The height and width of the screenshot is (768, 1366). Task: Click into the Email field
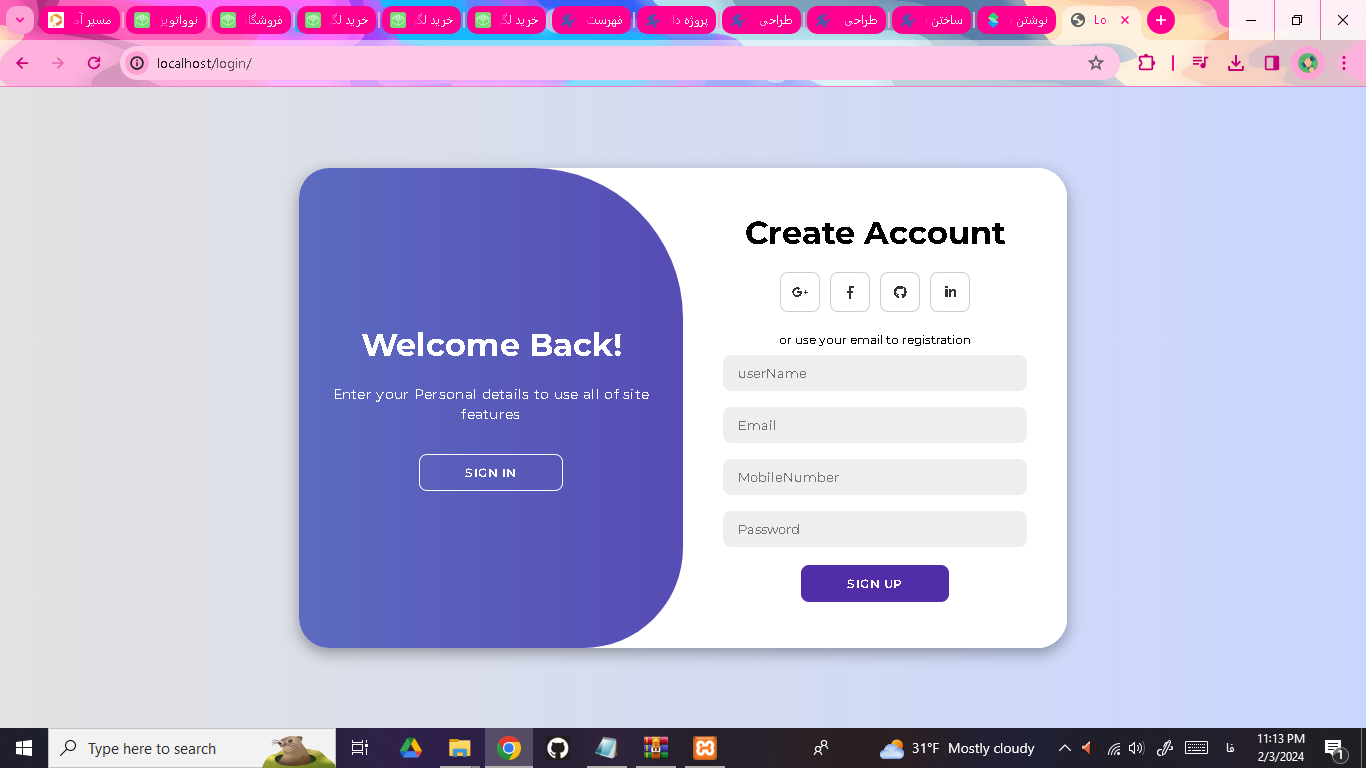point(875,425)
